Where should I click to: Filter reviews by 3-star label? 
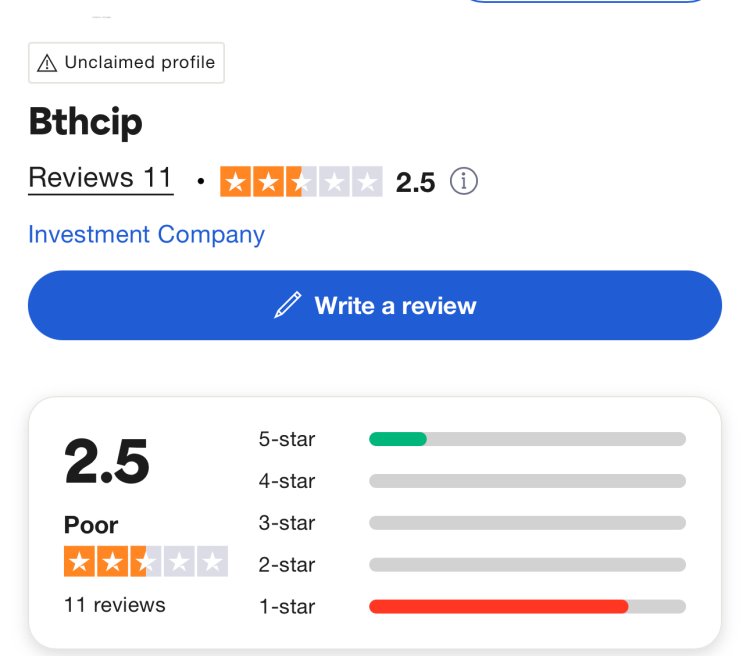[287, 523]
